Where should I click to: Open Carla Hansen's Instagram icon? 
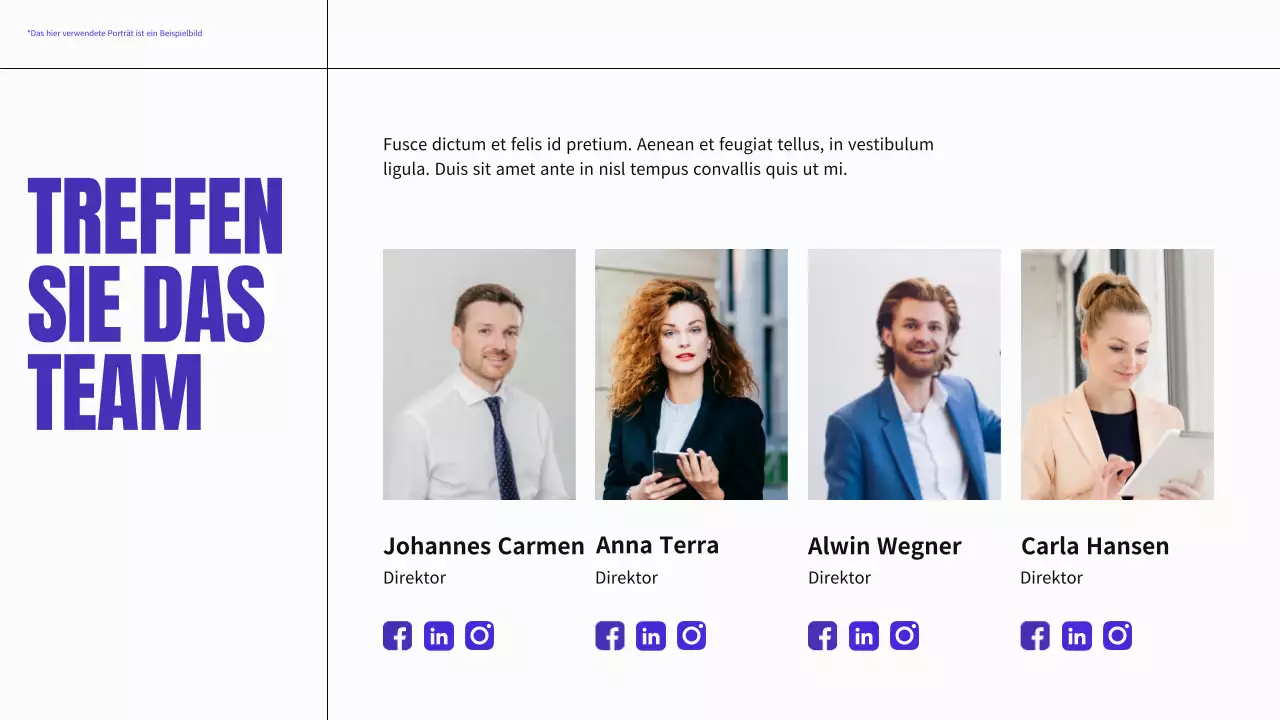(x=1117, y=636)
